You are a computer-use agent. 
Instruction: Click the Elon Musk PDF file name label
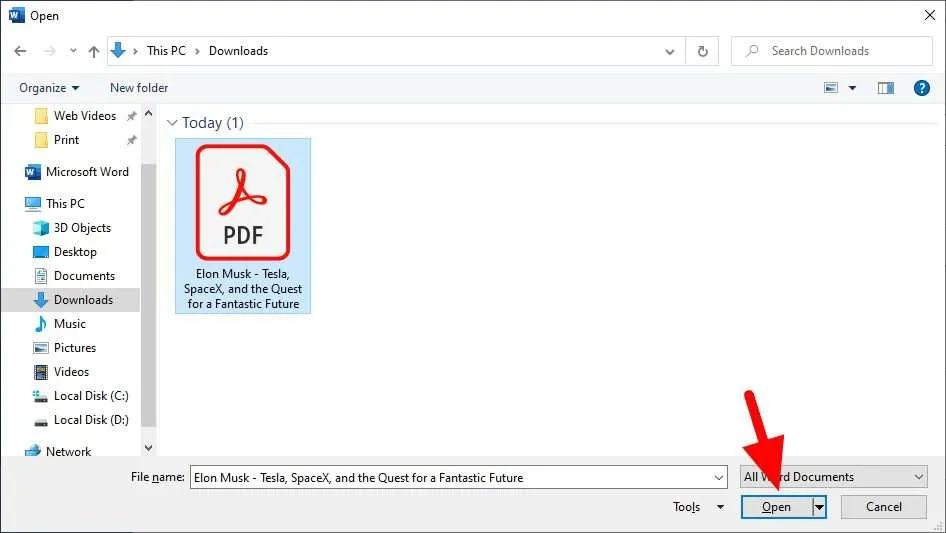pos(243,289)
